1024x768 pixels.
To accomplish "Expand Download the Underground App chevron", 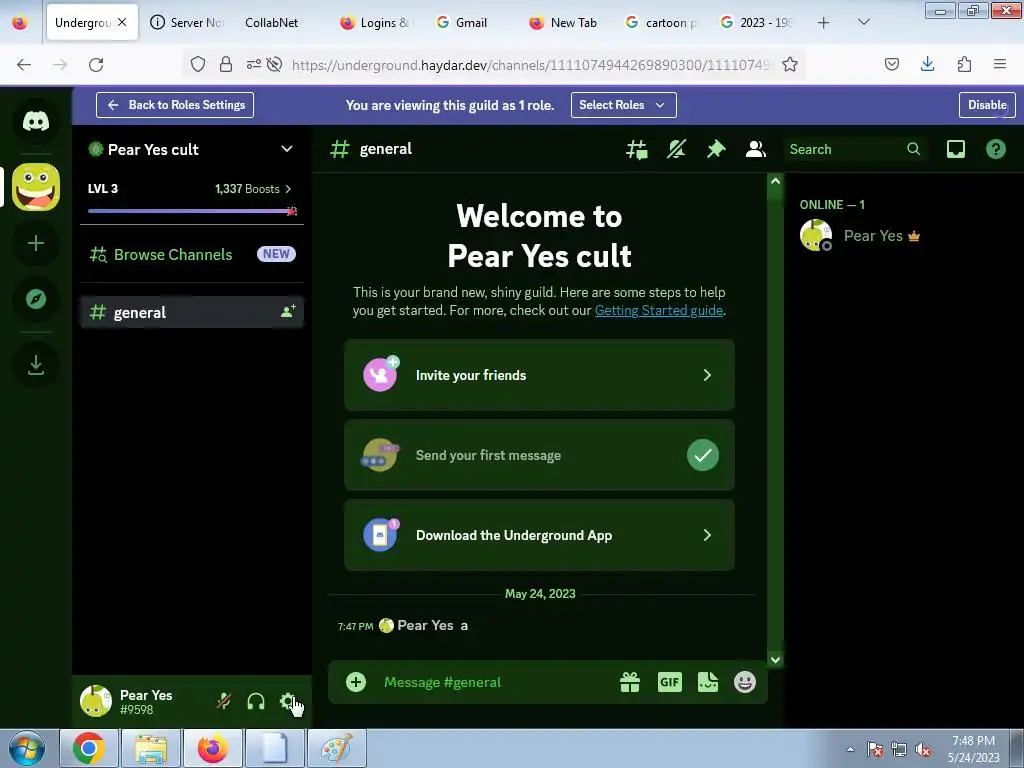I will coord(707,536).
